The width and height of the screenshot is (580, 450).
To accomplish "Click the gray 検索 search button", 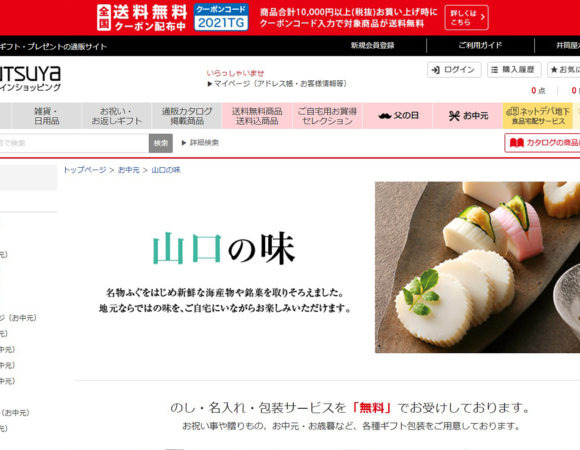I will pyautogui.click(x=161, y=143).
